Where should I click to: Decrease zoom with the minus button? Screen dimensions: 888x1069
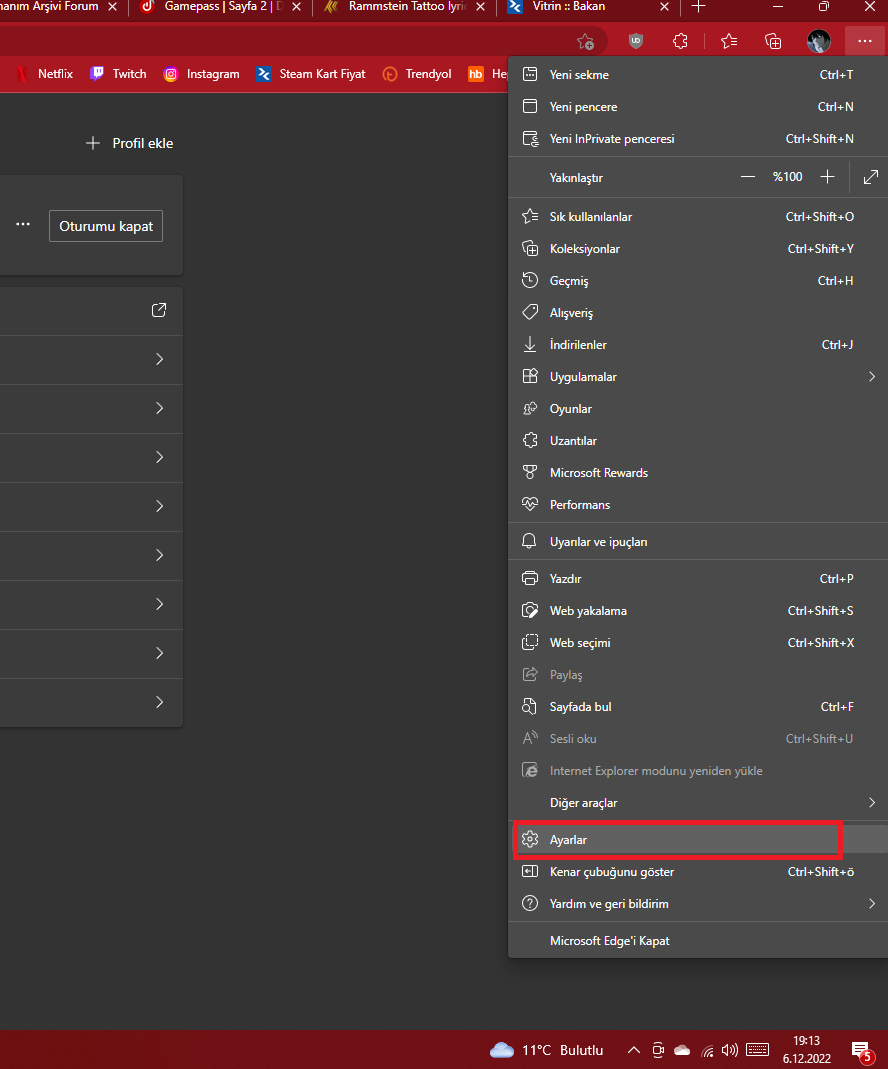748,177
